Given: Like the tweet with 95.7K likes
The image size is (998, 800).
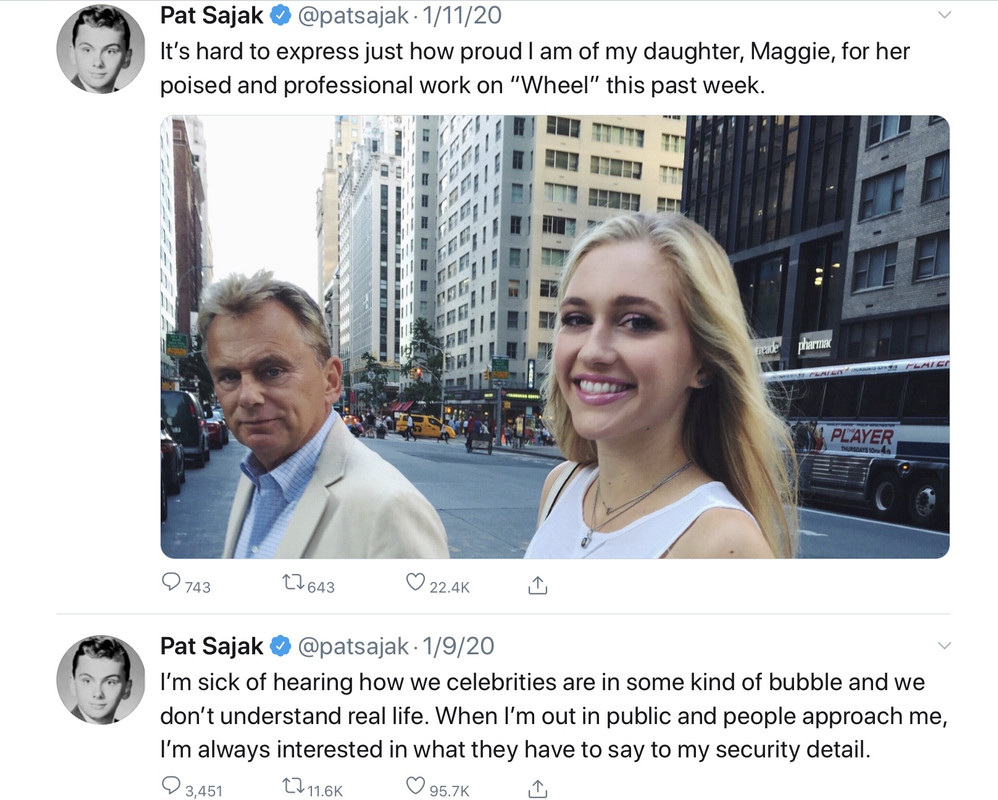Looking at the screenshot, I should point(415,786).
